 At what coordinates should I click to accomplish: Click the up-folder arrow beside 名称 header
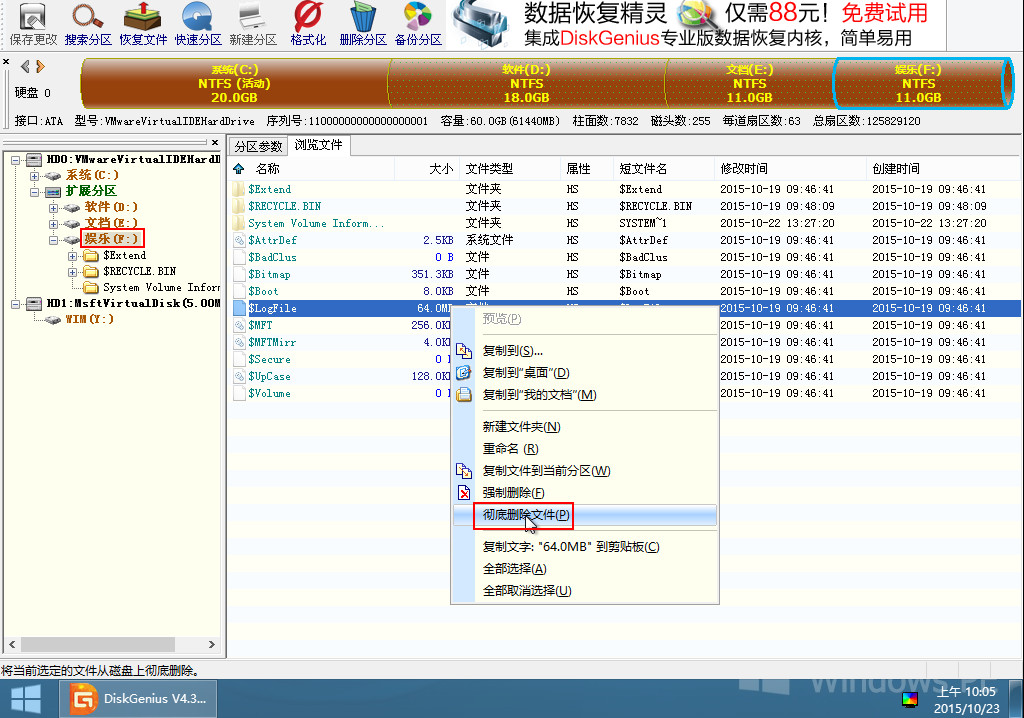pos(239,169)
